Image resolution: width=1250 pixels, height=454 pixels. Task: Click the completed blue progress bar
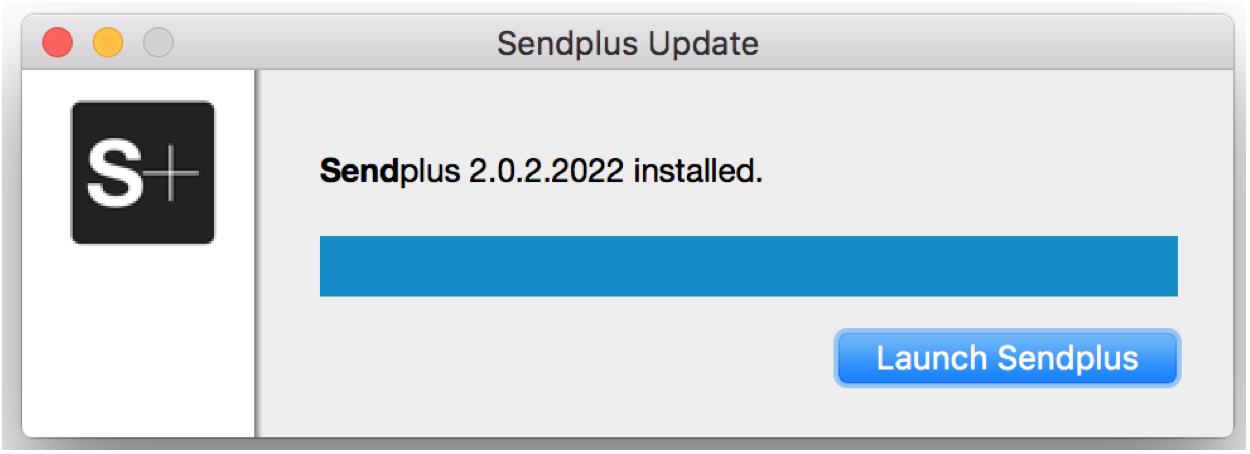(748, 266)
